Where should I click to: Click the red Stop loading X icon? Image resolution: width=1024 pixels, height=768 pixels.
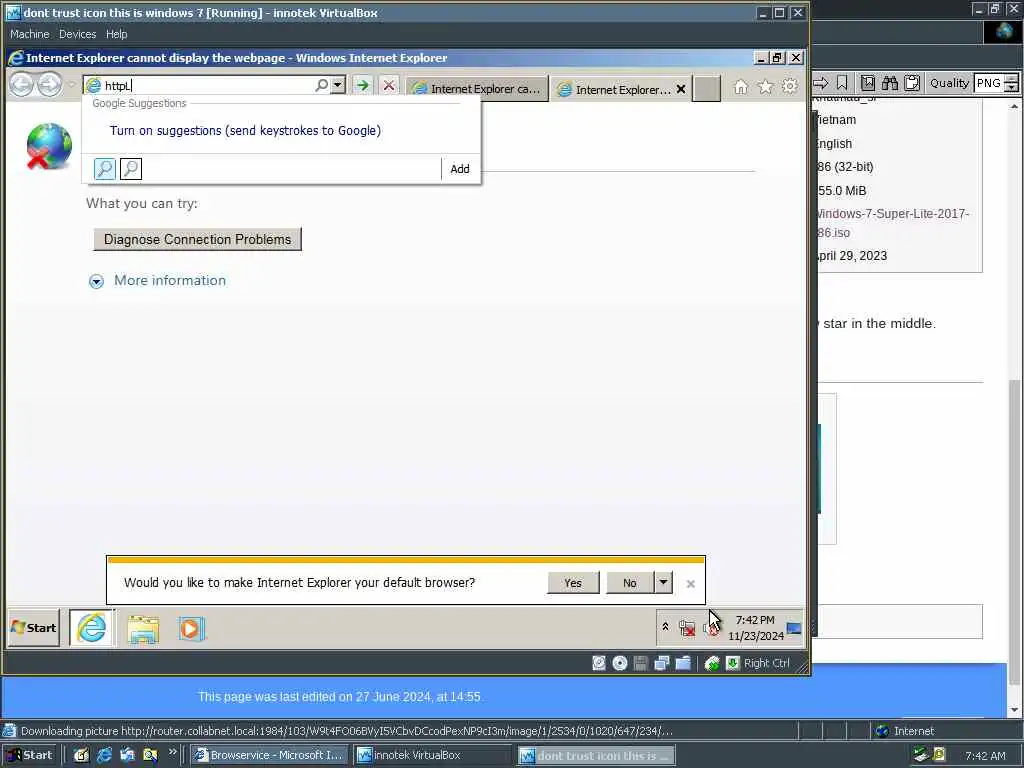[x=389, y=85]
